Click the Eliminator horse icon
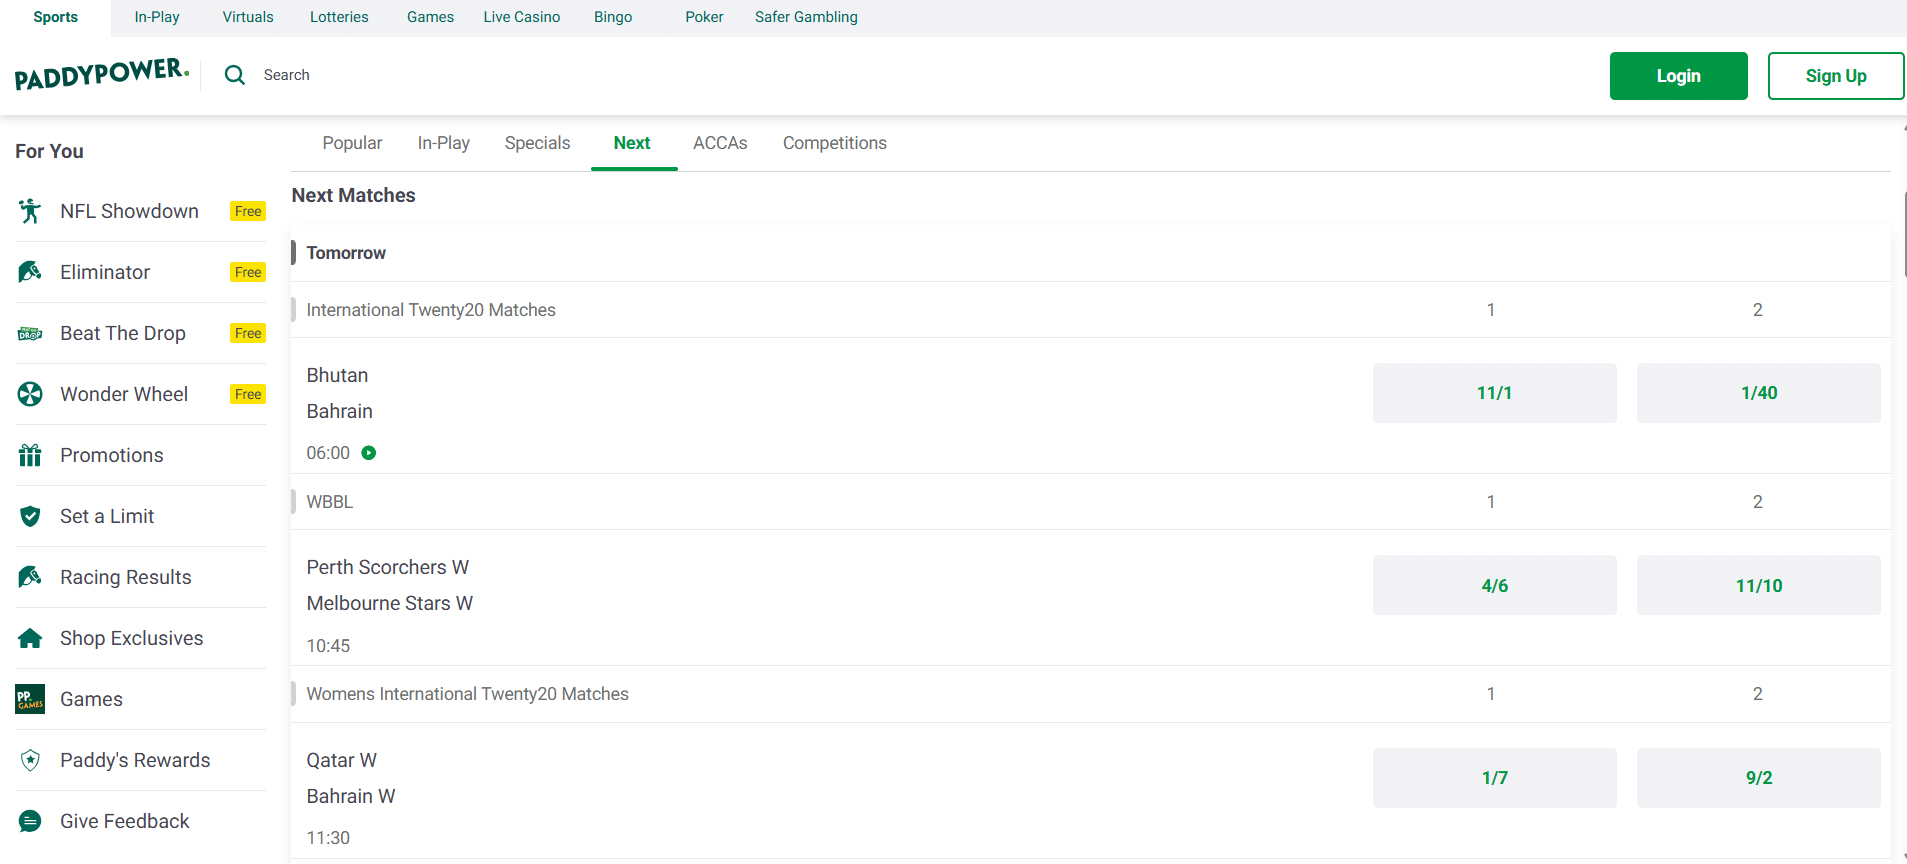Image resolution: width=1907 pixels, height=864 pixels. point(30,272)
